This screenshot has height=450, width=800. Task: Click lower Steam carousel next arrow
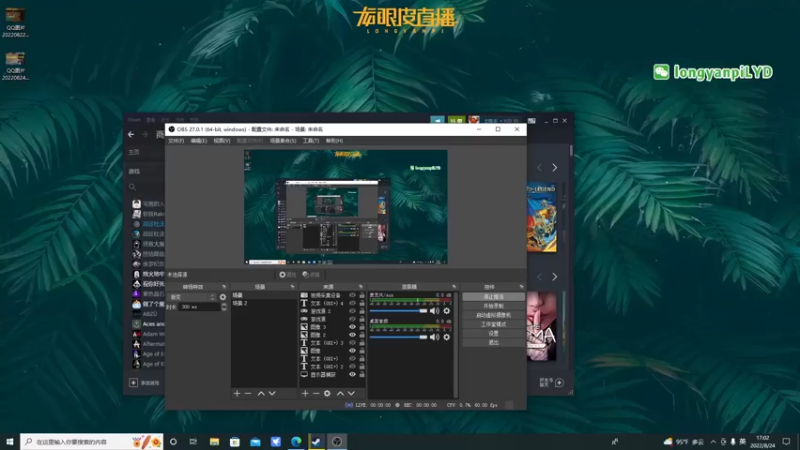pos(555,277)
